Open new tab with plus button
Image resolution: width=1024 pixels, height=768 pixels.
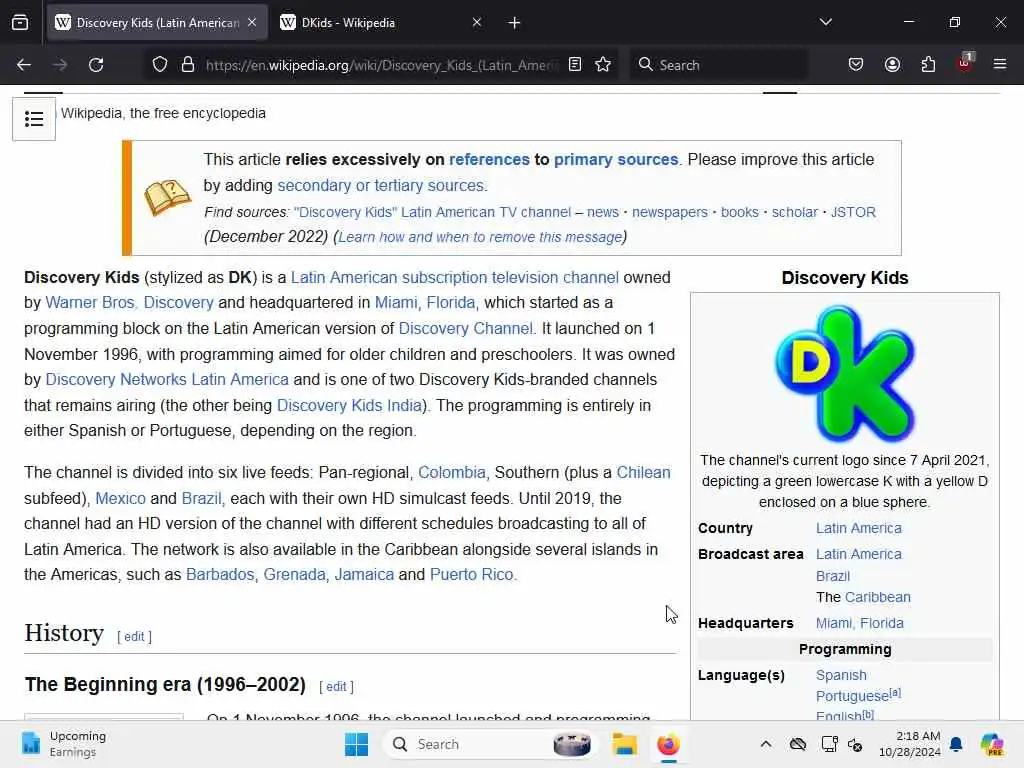point(515,23)
